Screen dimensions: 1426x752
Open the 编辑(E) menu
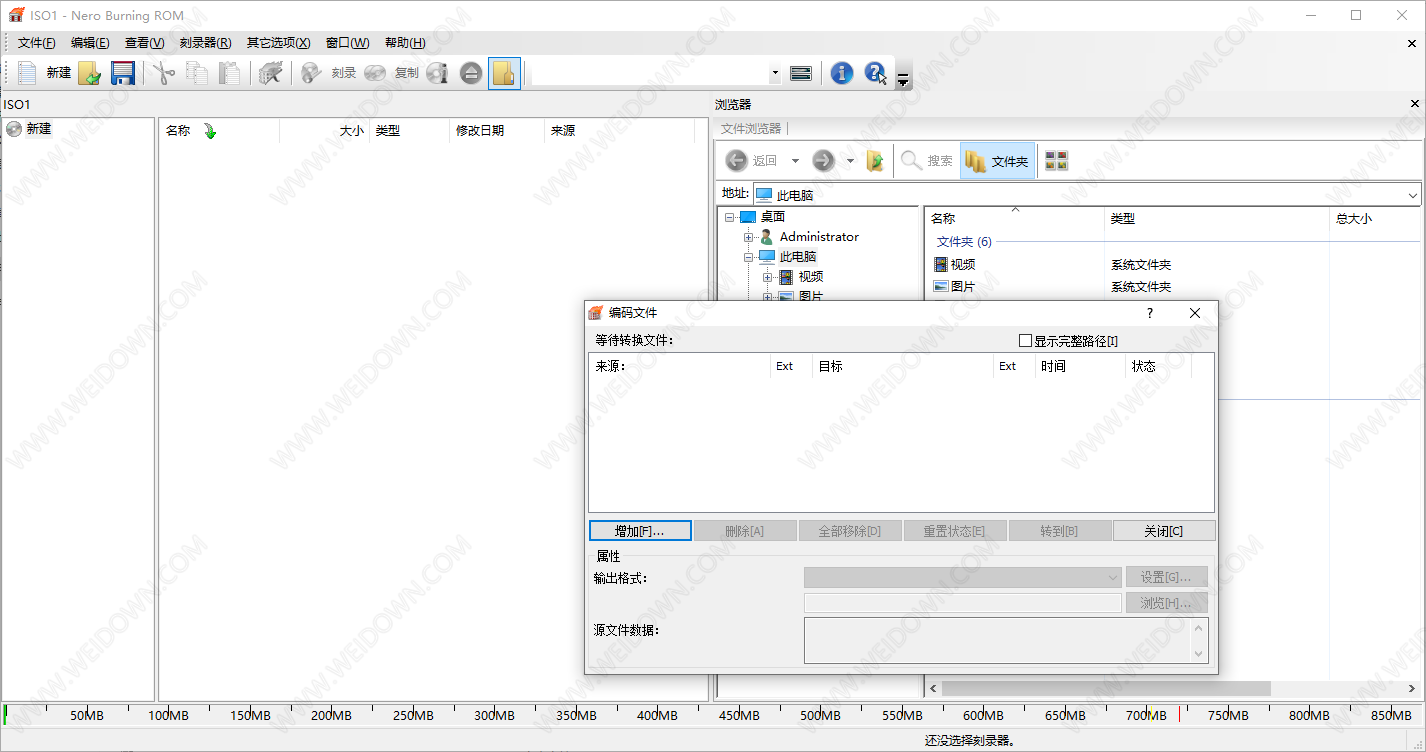point(90,43)
